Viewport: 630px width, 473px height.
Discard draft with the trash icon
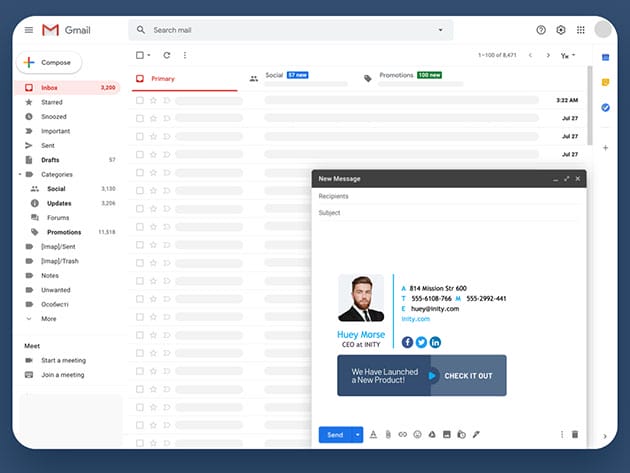pyautogui.click(x=575, y=434)
